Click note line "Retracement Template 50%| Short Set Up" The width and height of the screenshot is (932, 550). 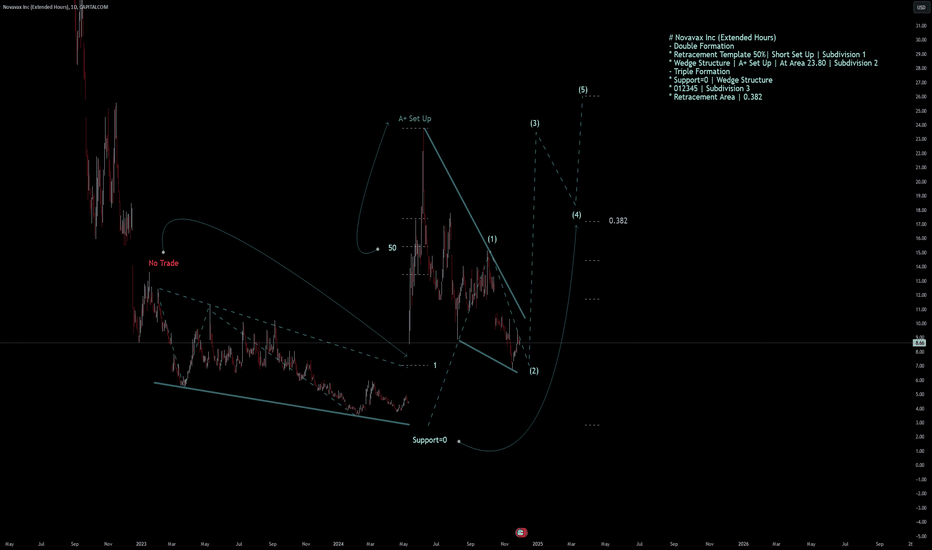[744, 54]
